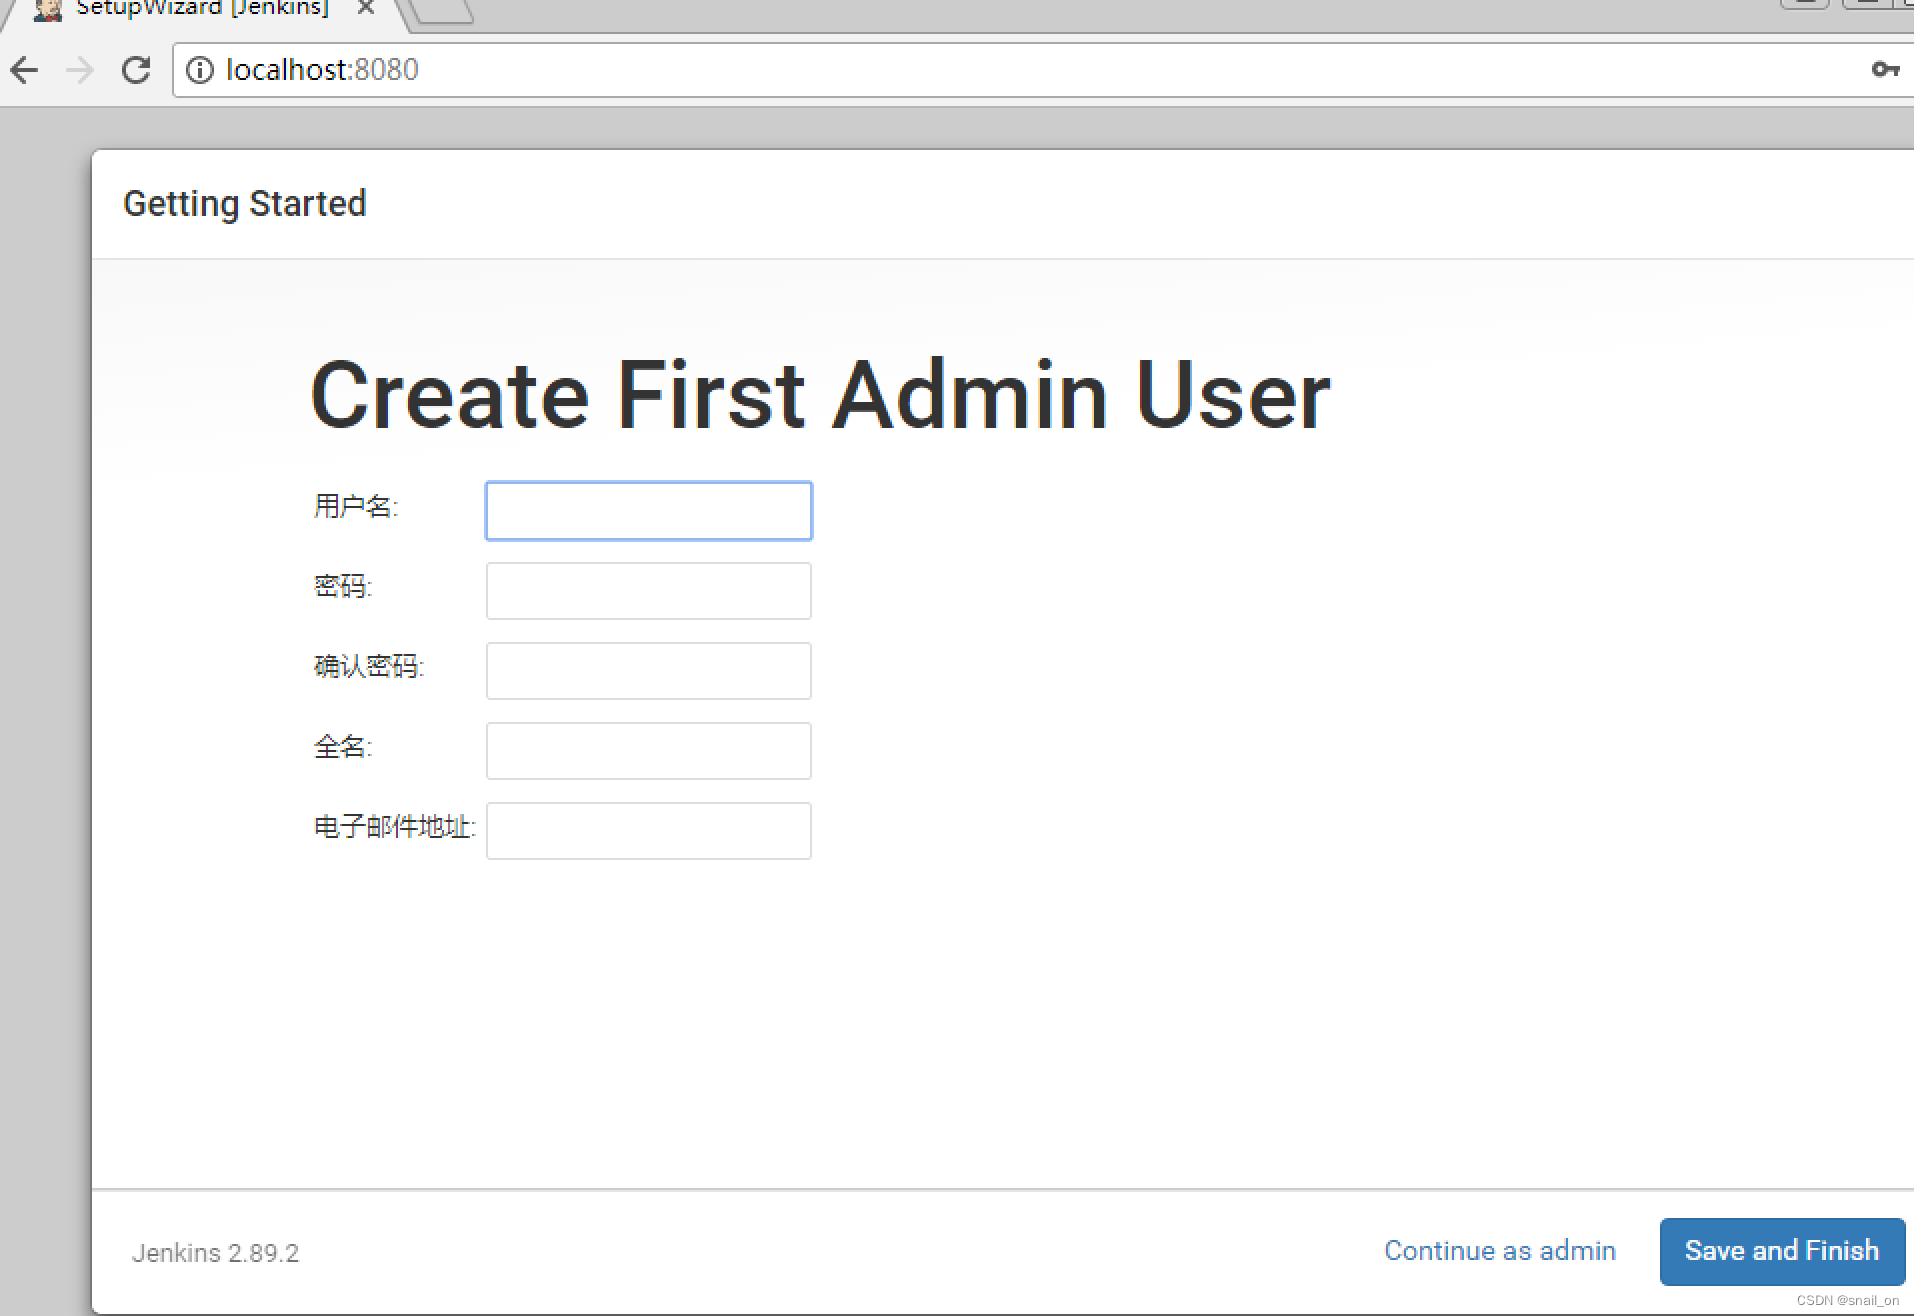Click the Getting Started header text

pyautogui.click(x=245, y=204)
